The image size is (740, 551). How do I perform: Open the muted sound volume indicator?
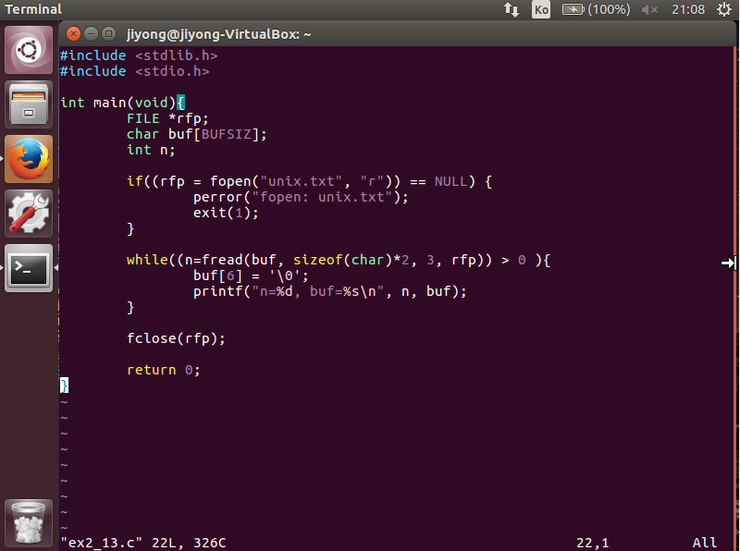coord(649,9)
